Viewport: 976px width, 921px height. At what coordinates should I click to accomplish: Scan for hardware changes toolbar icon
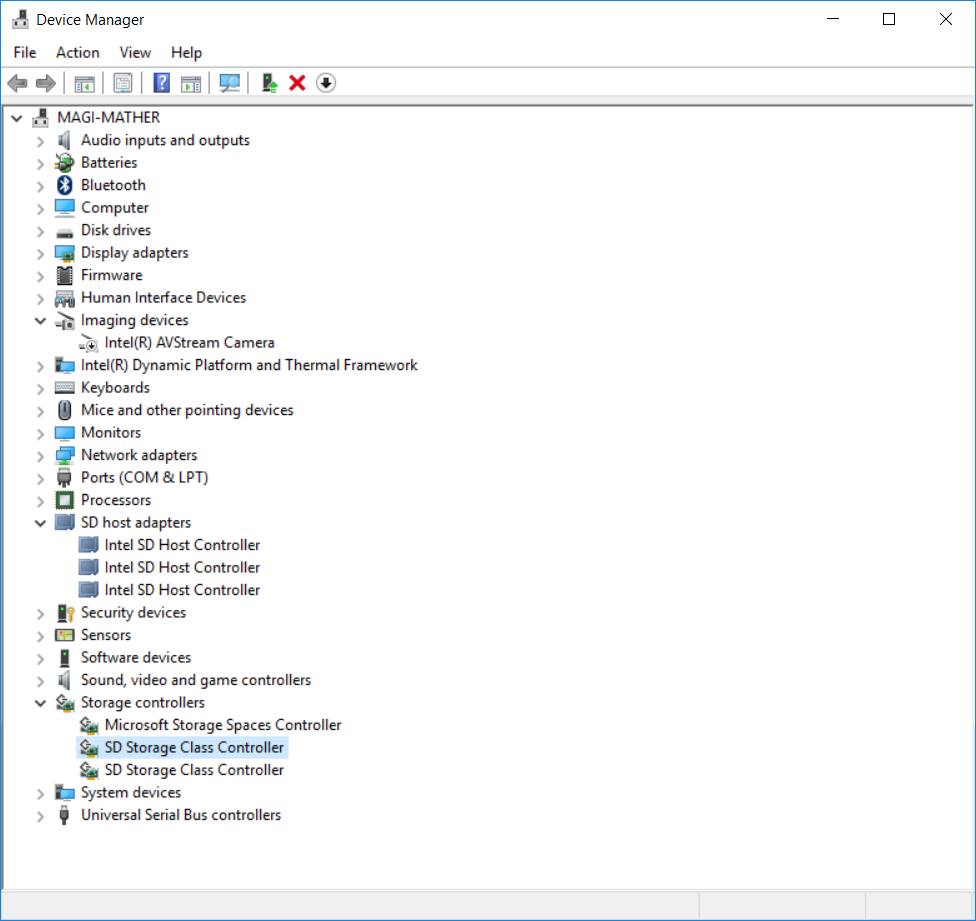(229, 83)
